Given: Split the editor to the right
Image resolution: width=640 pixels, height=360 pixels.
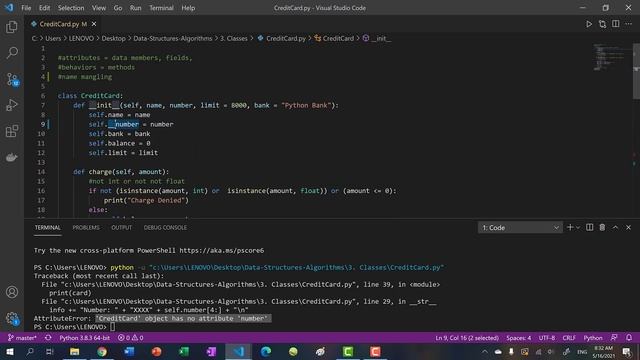Looking at the screenshot, I should tap(616, 24).
